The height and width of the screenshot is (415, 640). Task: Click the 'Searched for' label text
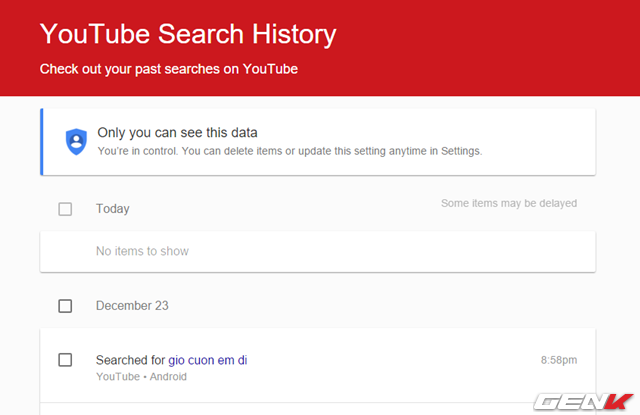130,360
